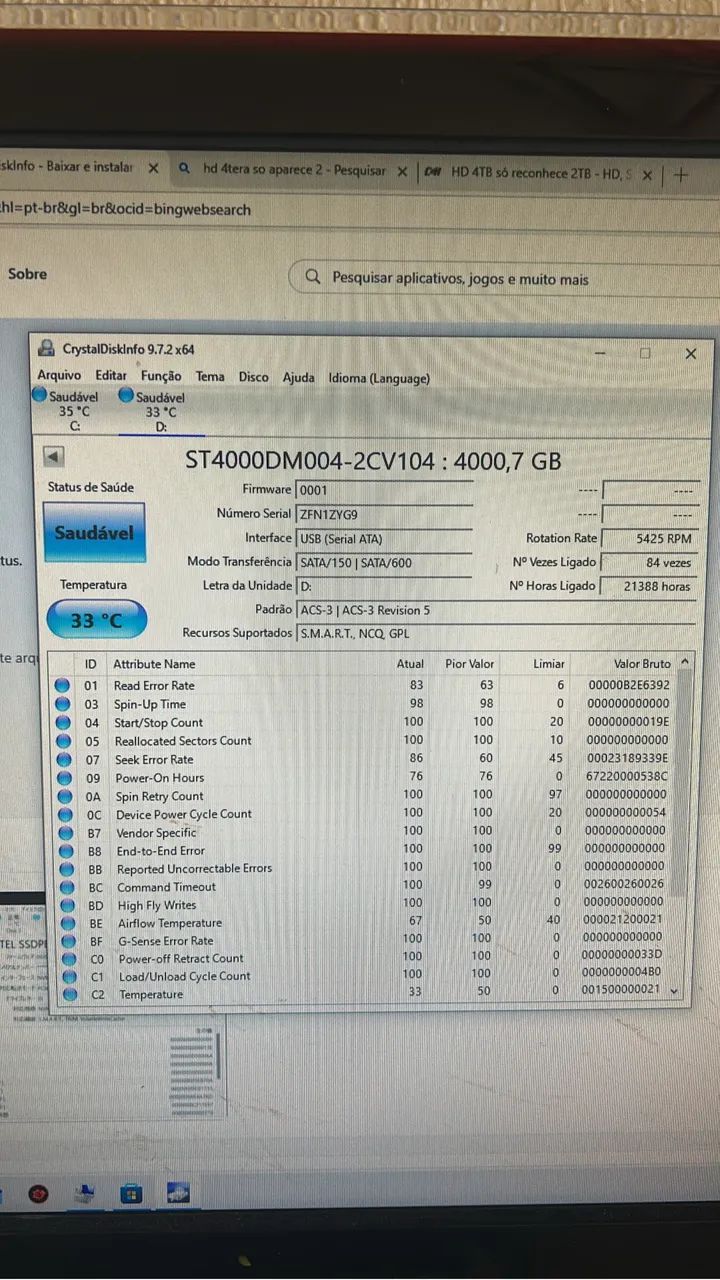Click the status icon for End-to-End Error
This screenshot has height=1280, width=720.
coord(66,851)
